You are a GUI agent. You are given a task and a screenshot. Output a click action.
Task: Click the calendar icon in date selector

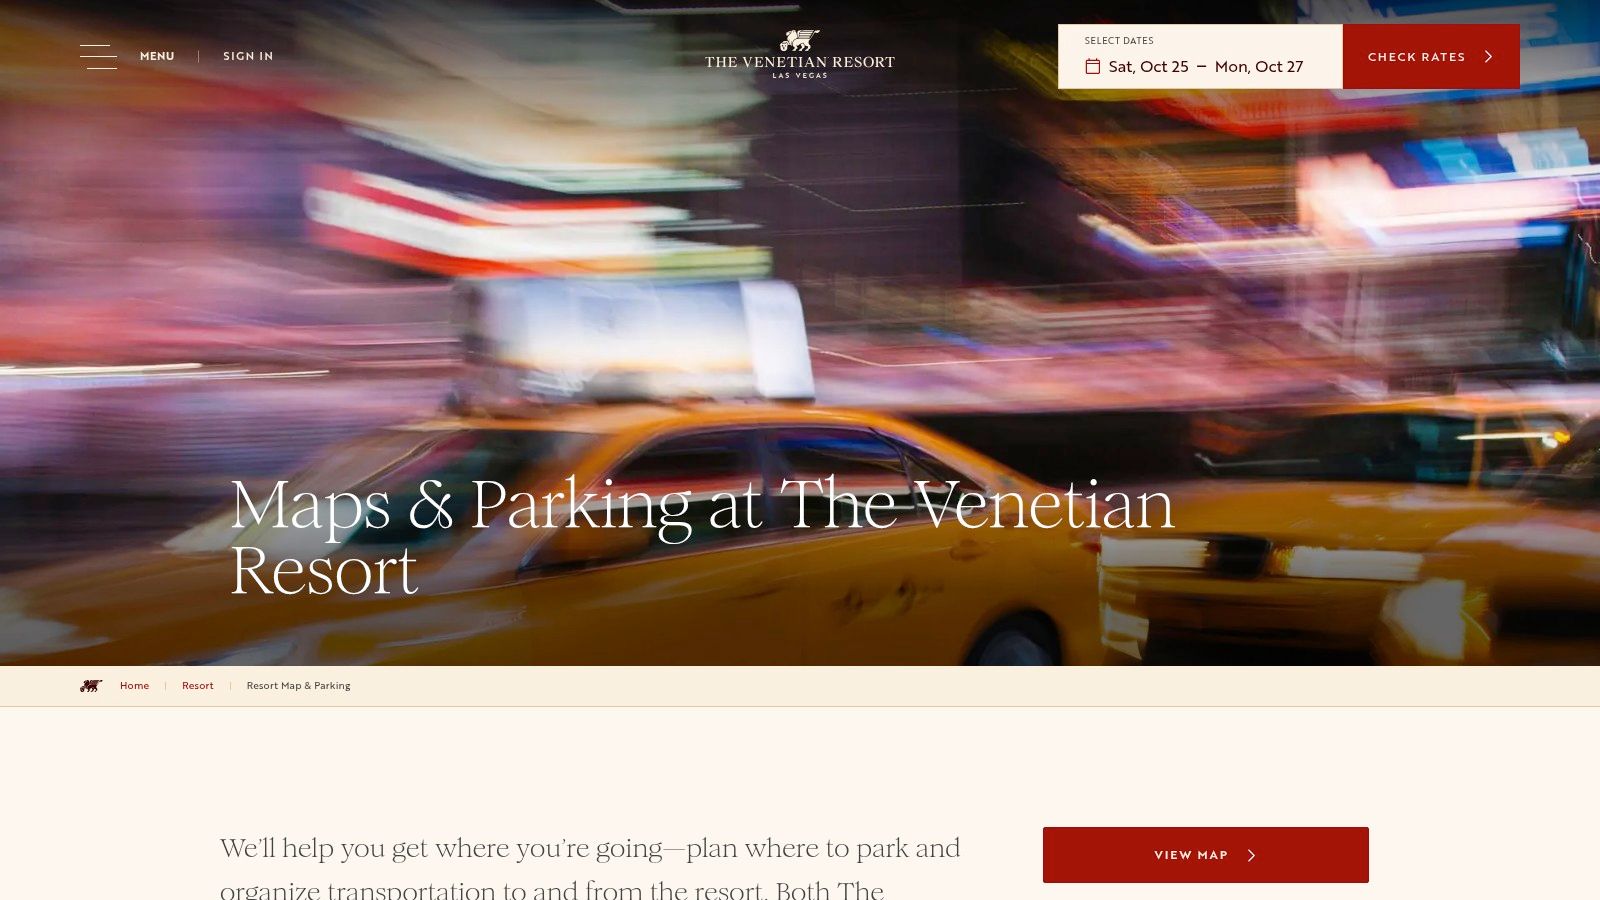click(x=1093, y=66)
